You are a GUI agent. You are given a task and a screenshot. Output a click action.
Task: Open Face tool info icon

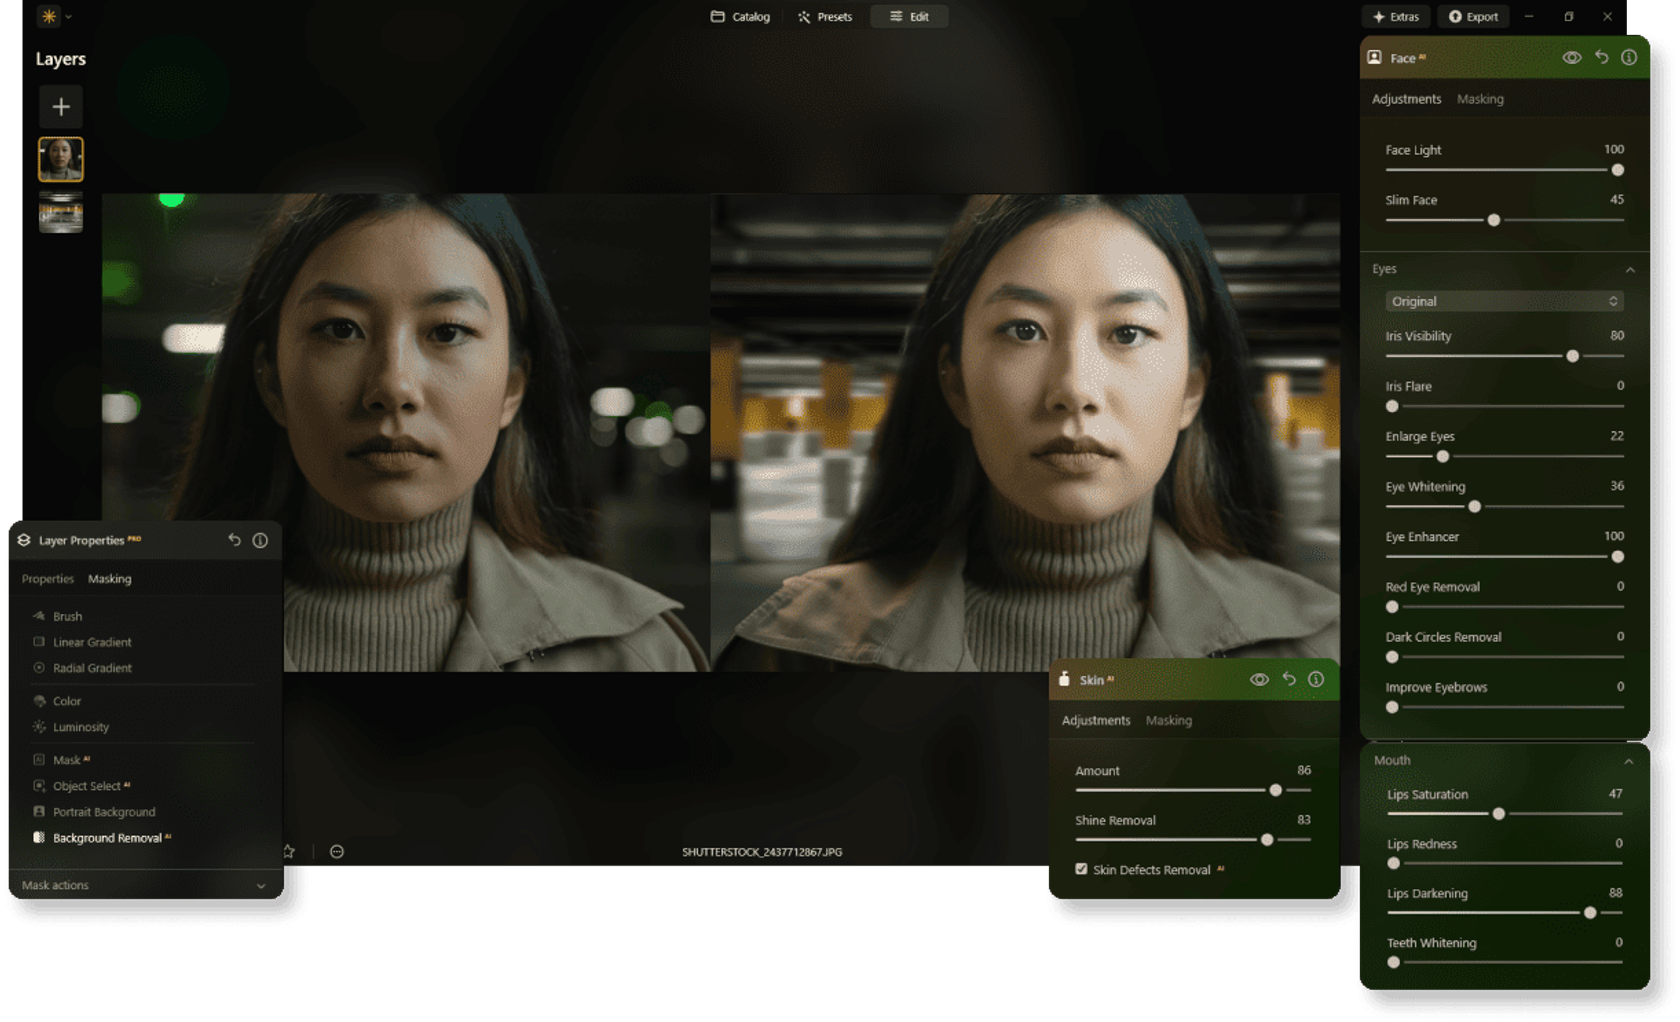click(x=1629, y=58)
